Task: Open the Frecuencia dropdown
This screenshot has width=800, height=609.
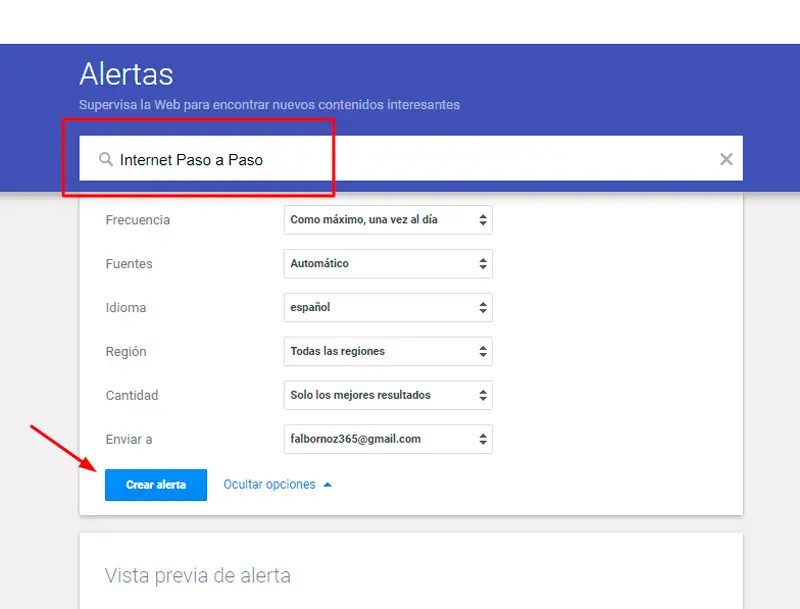Action: [x=388, y=220]
